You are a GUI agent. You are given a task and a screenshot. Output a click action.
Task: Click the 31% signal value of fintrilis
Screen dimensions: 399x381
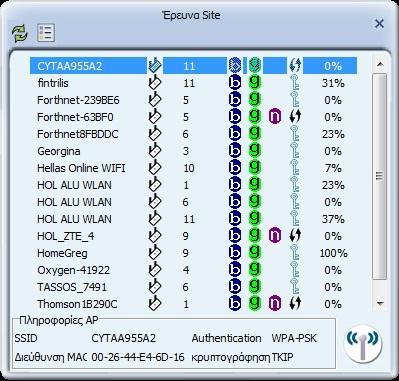[x=333, y=83]
